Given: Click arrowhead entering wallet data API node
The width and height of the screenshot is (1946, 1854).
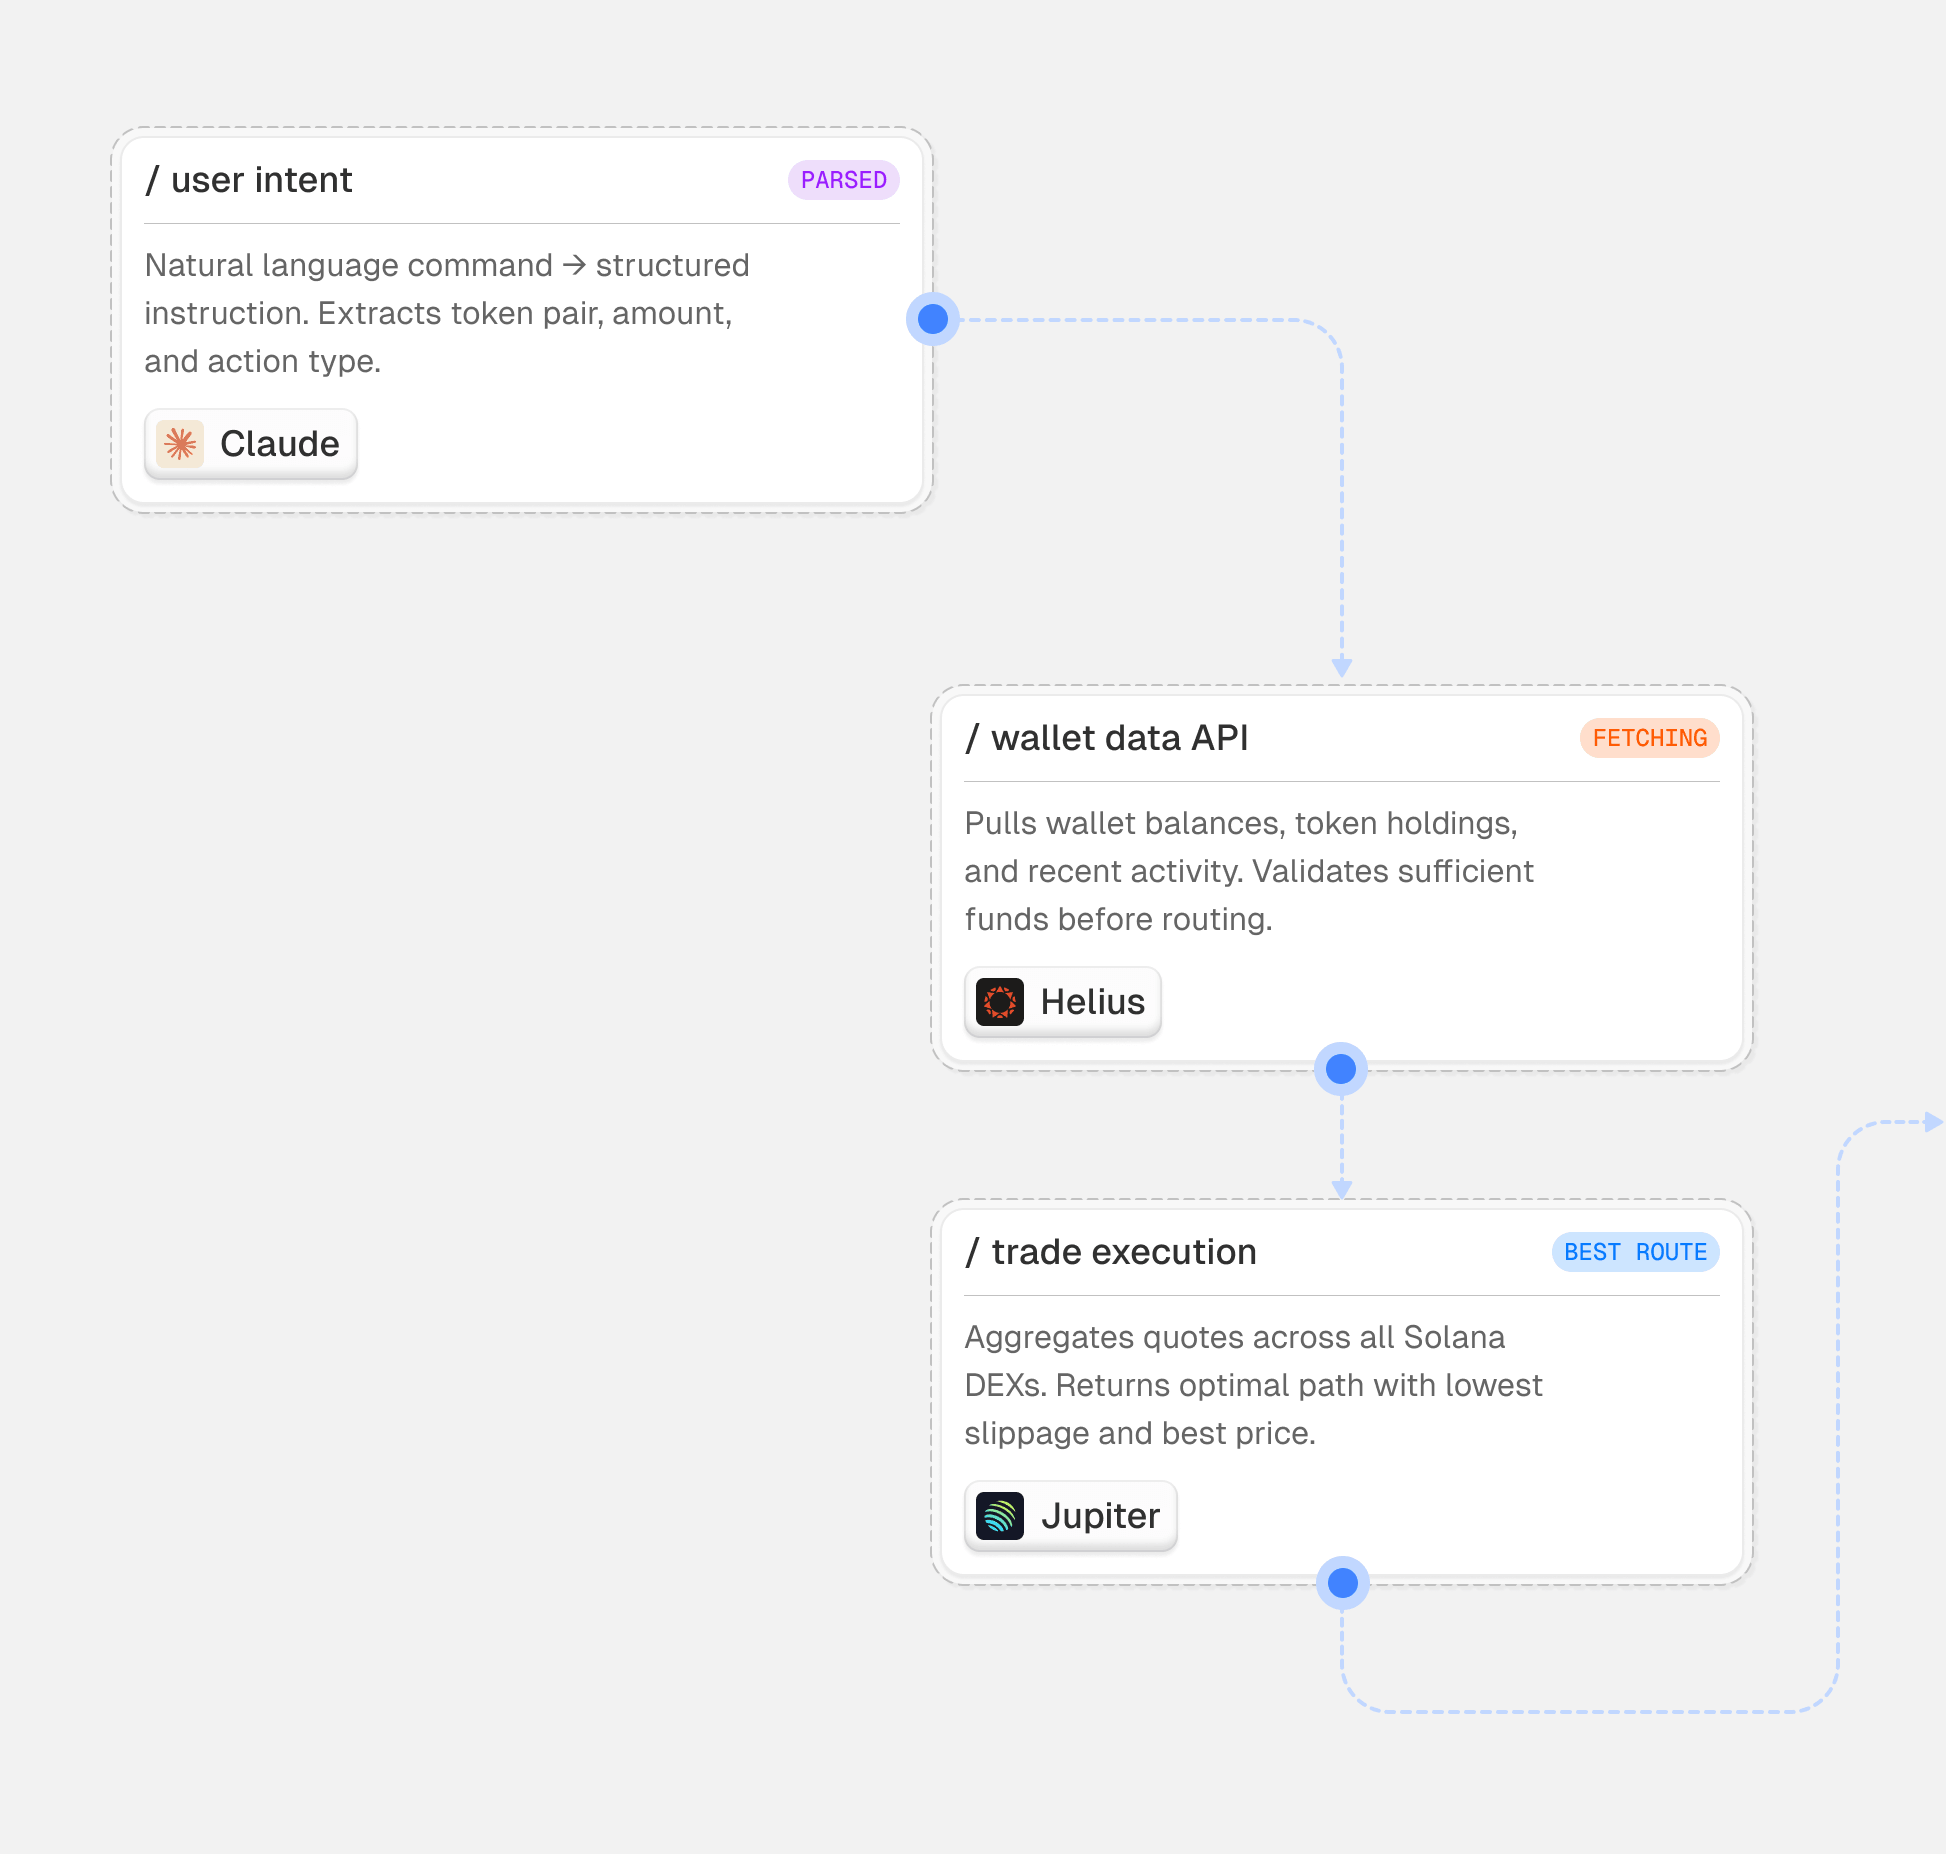Looking at the screenshot, I should pos(1342,668).
